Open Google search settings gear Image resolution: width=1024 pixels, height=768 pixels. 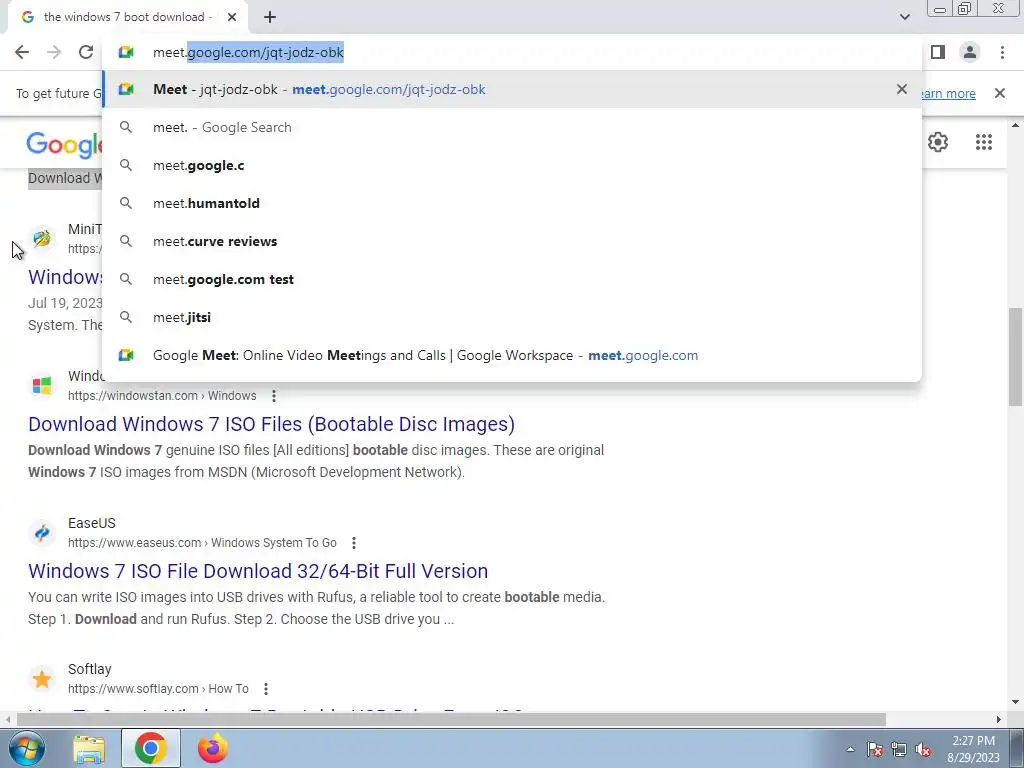point(938,142)
